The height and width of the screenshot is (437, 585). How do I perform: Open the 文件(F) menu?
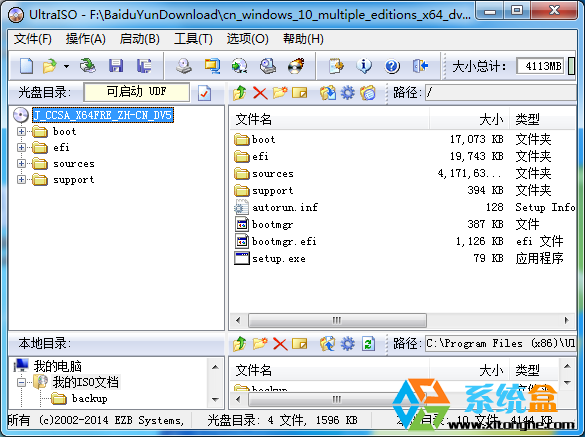[x=33, y=39]
